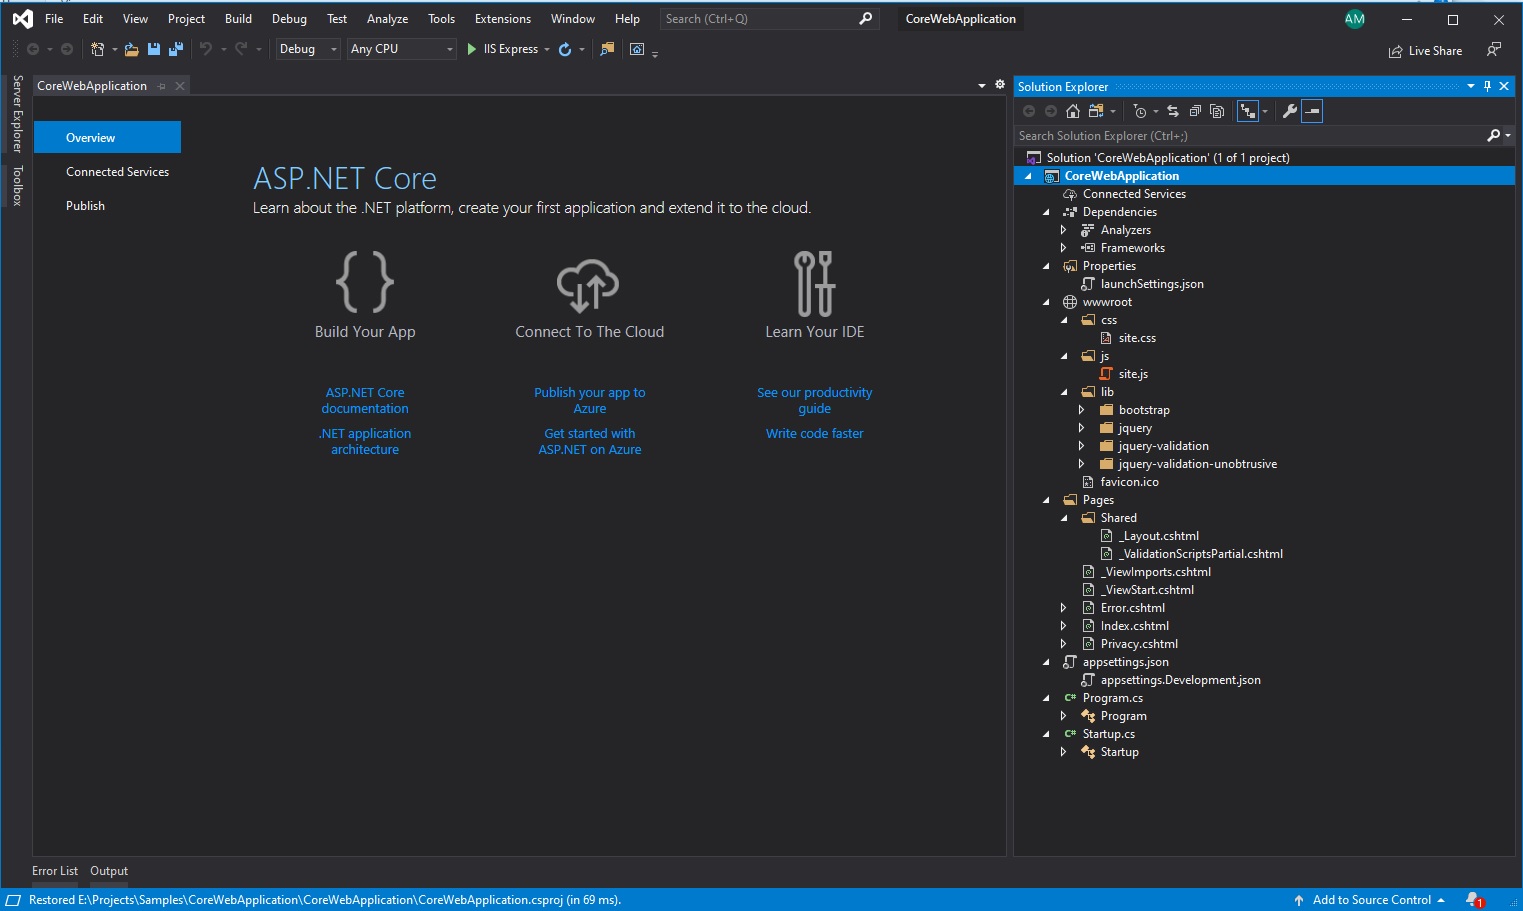Select Connected Services tab in sidebar
Image resolution: width=1523 pixels, height=911 pixels.
pyautogui.click(x=117, y=172)
